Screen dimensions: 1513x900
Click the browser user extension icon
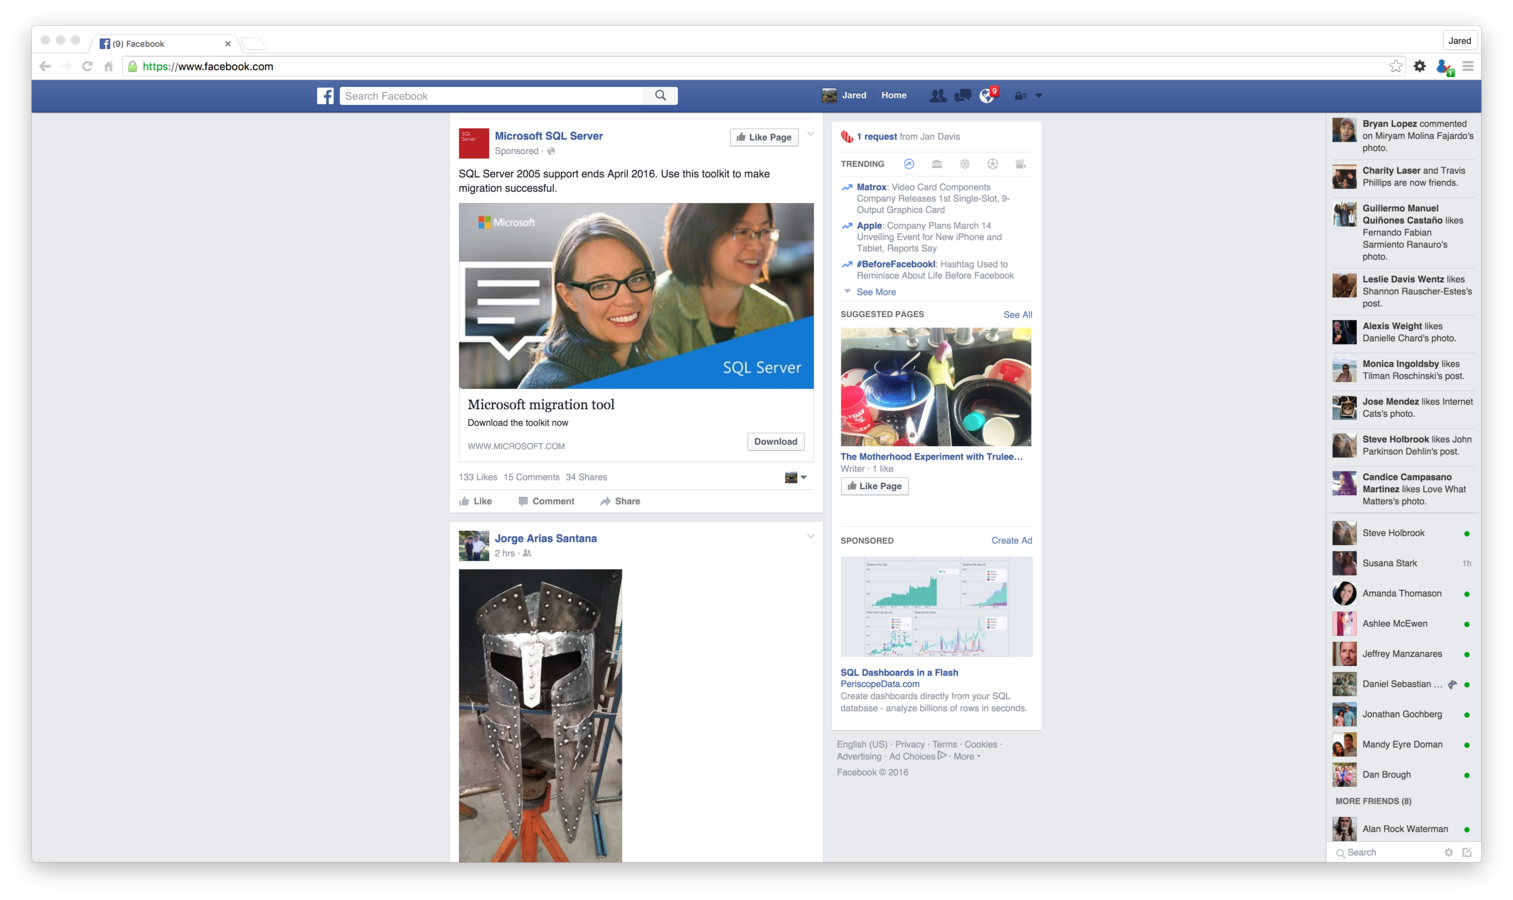[1444, 67]
